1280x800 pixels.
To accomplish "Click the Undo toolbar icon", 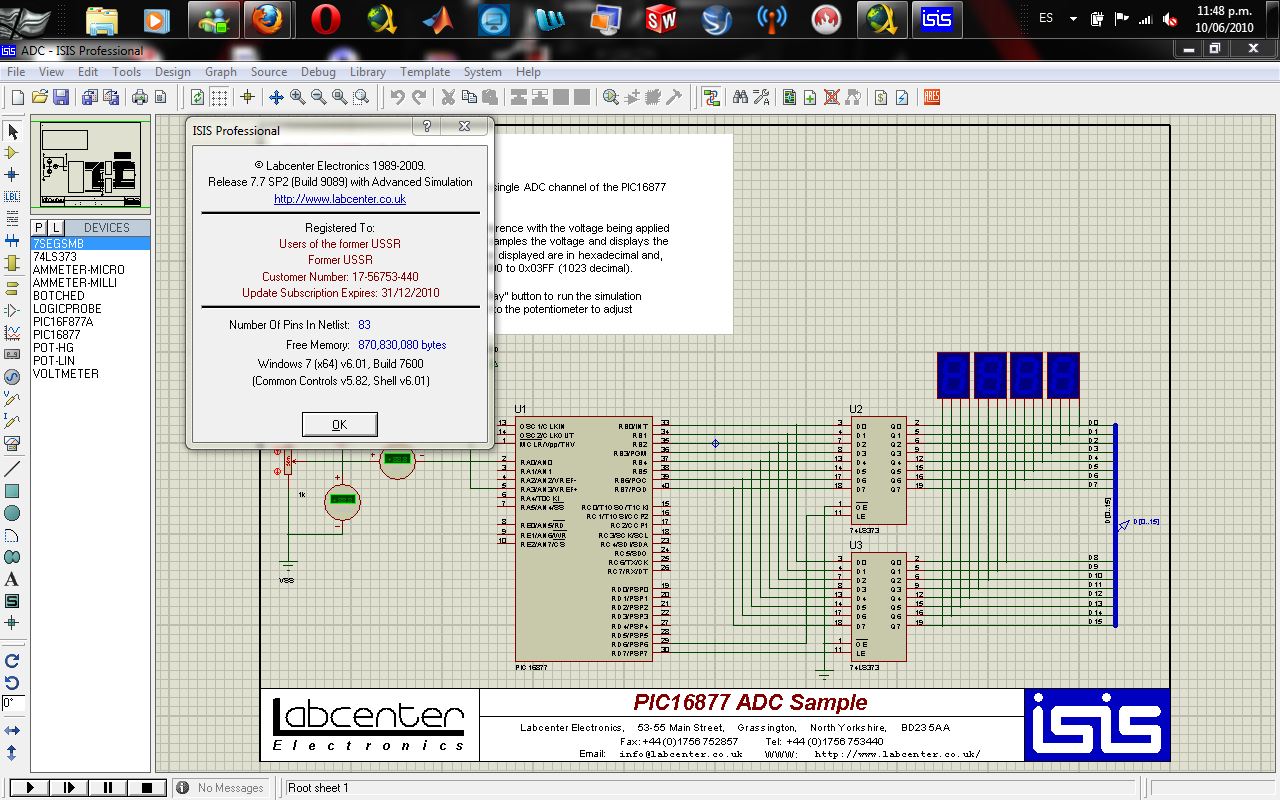I will (x=398, y=97).
